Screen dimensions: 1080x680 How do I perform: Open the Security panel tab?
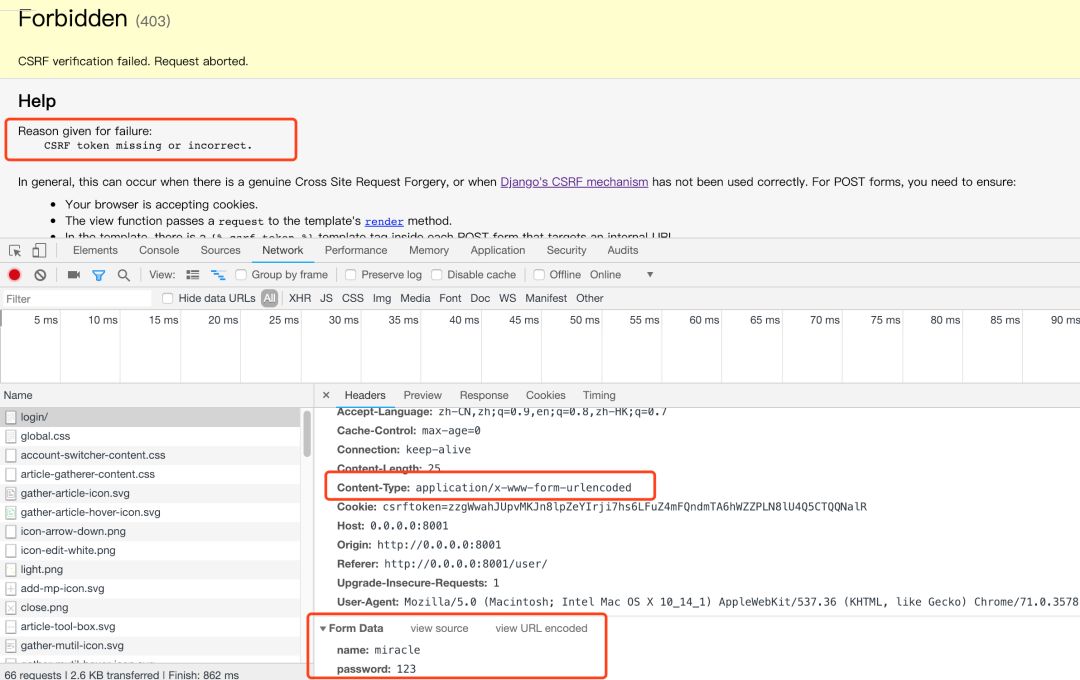566,251
